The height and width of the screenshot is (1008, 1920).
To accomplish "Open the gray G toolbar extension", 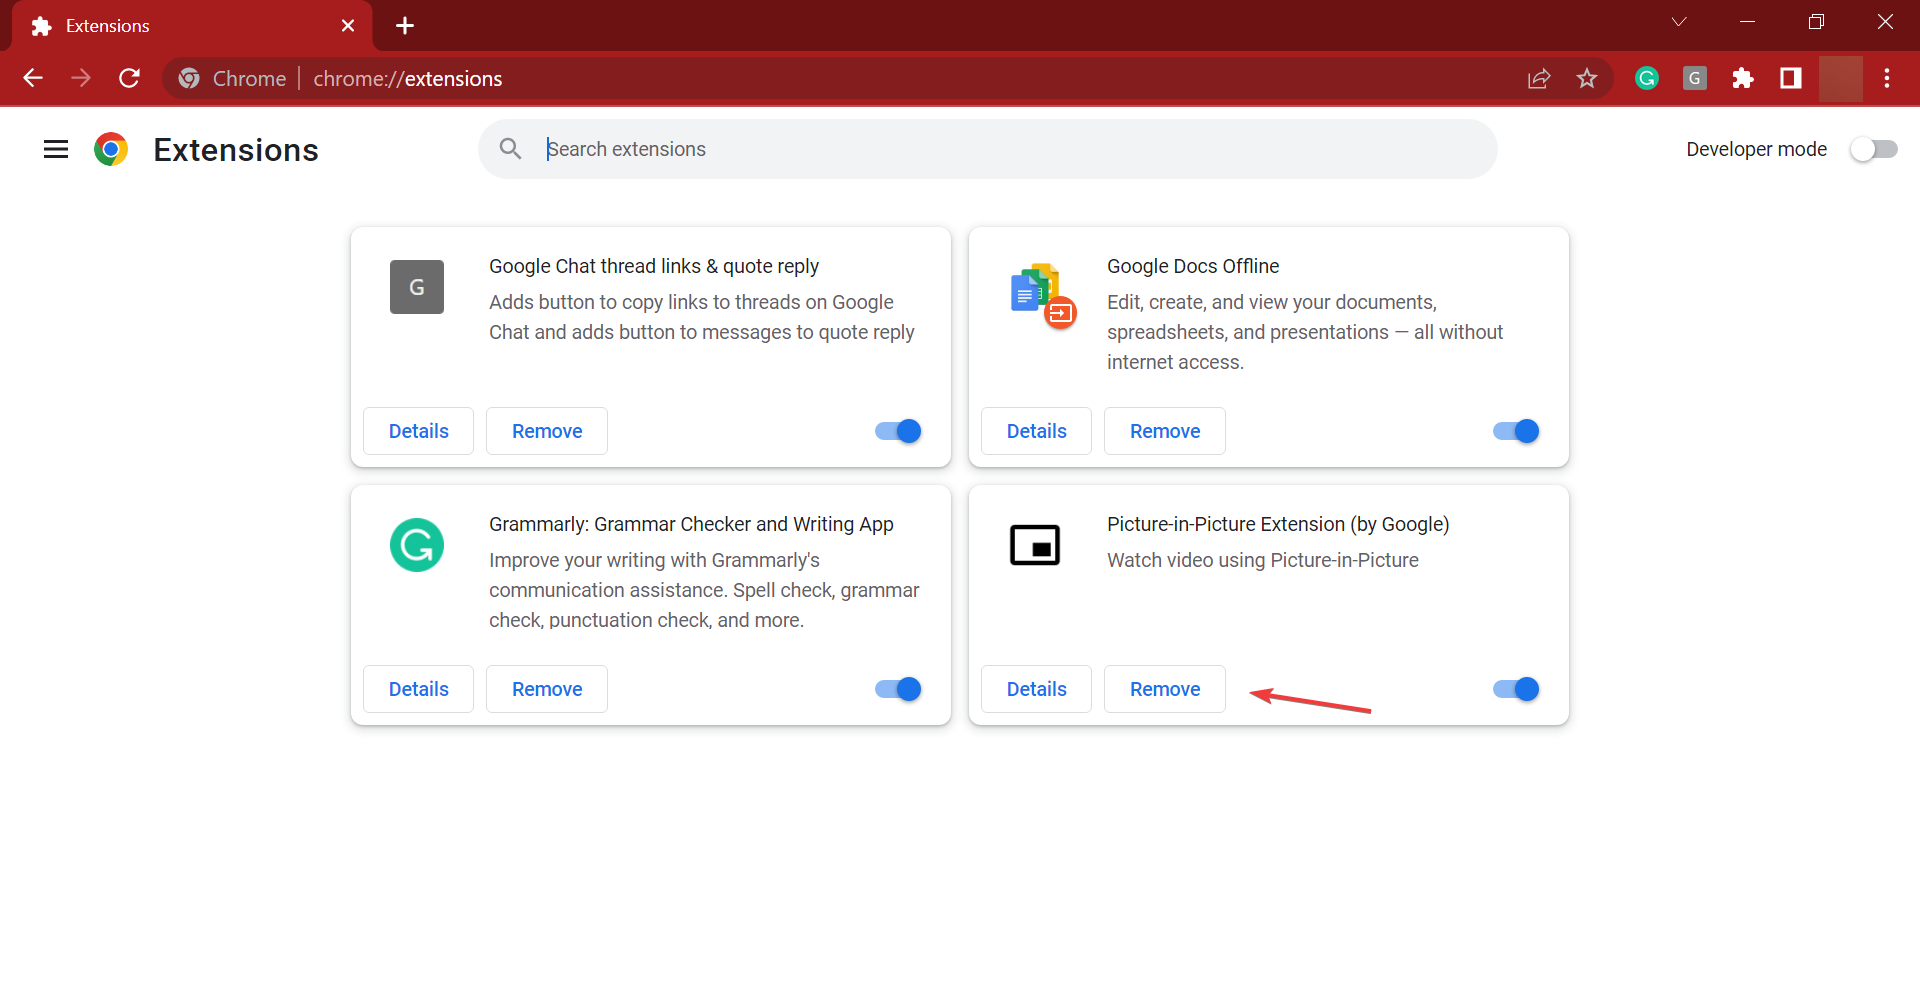I will 1695,78.
